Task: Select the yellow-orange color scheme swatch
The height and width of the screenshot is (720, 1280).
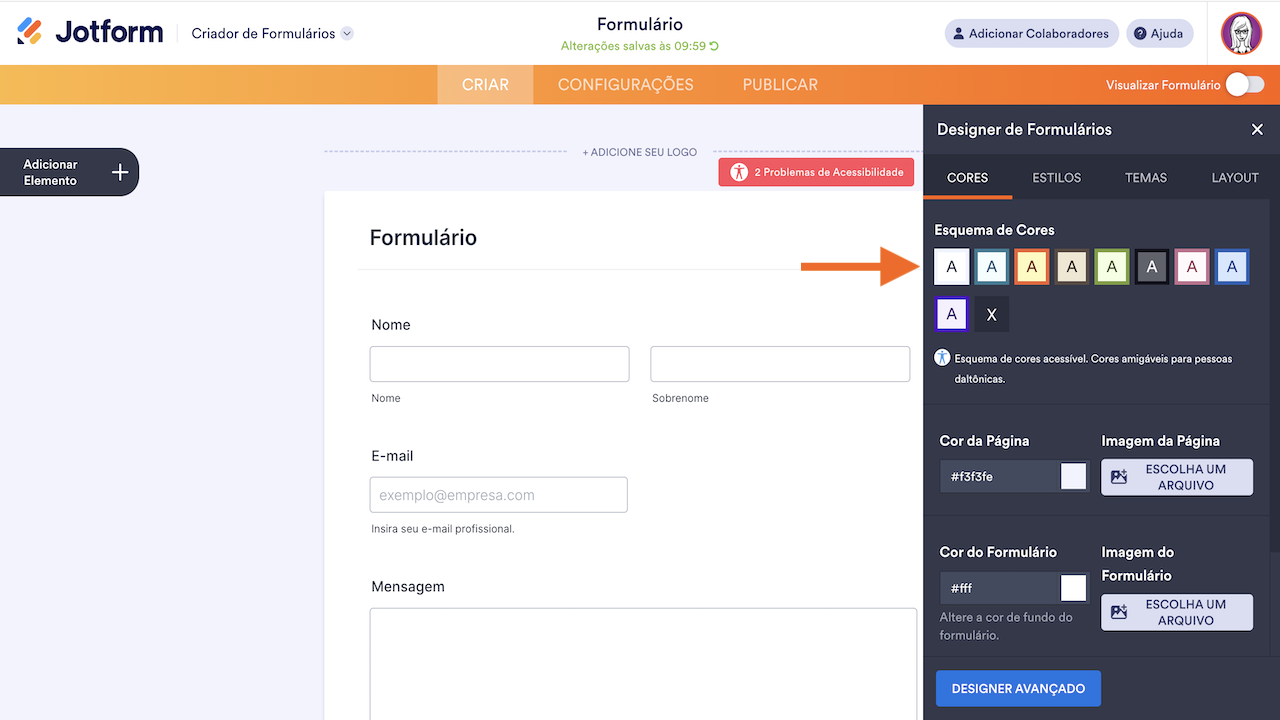Action: tap(1032, 267)
